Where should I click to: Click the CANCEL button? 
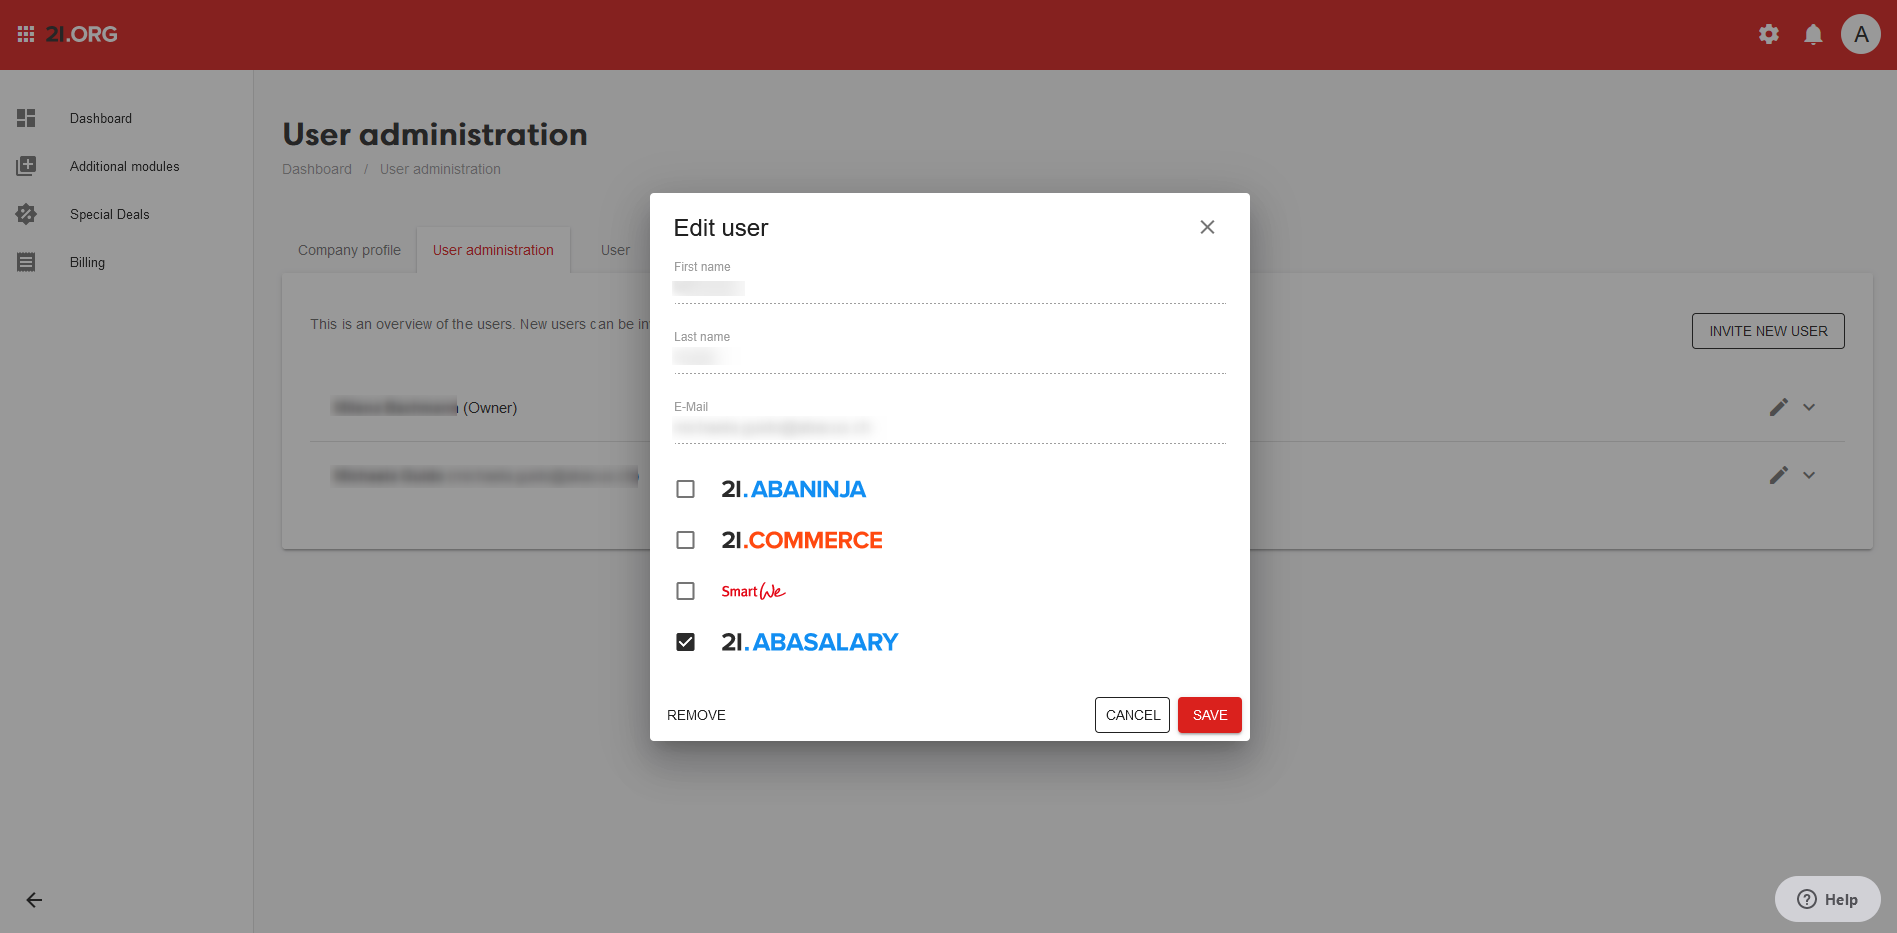pyautogui.click(x=1132, y=715)
